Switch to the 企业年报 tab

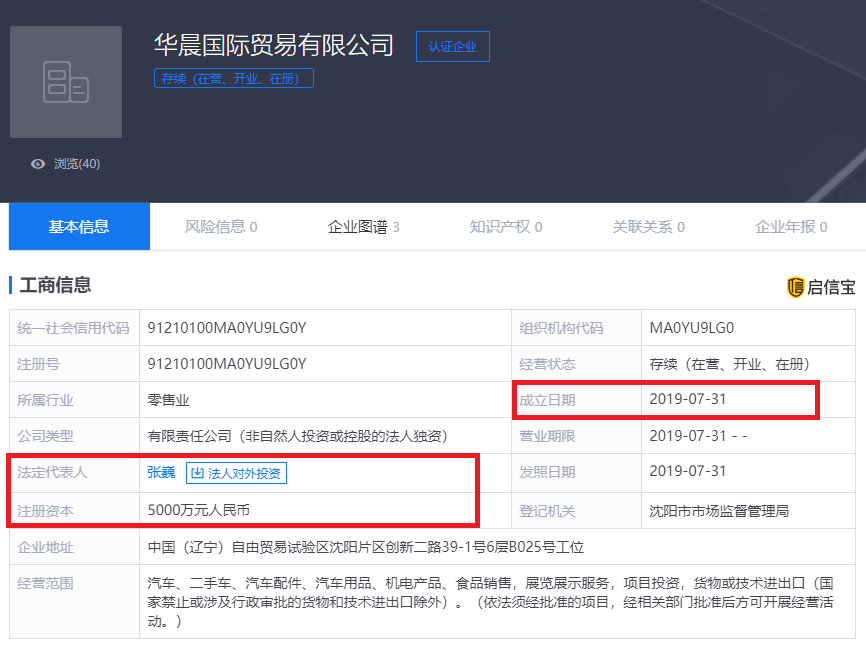[789, 226]
